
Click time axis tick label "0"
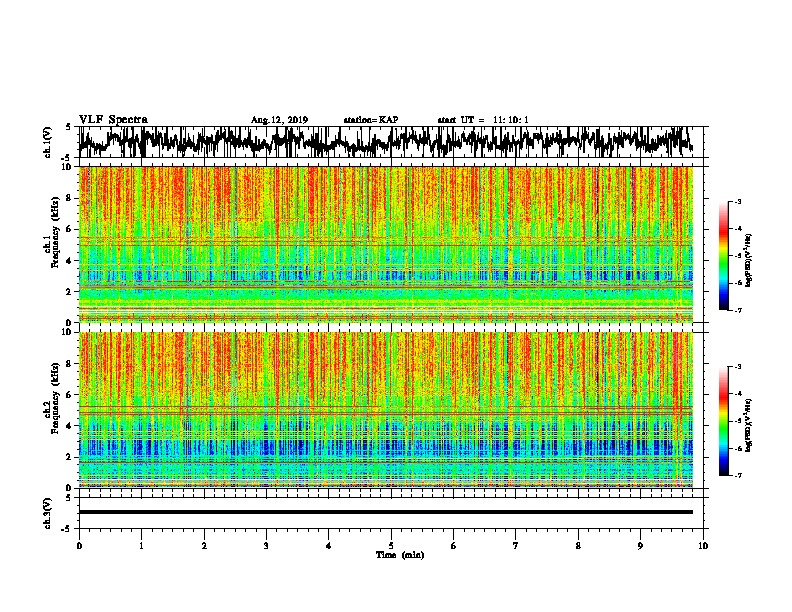click(79, 546)
